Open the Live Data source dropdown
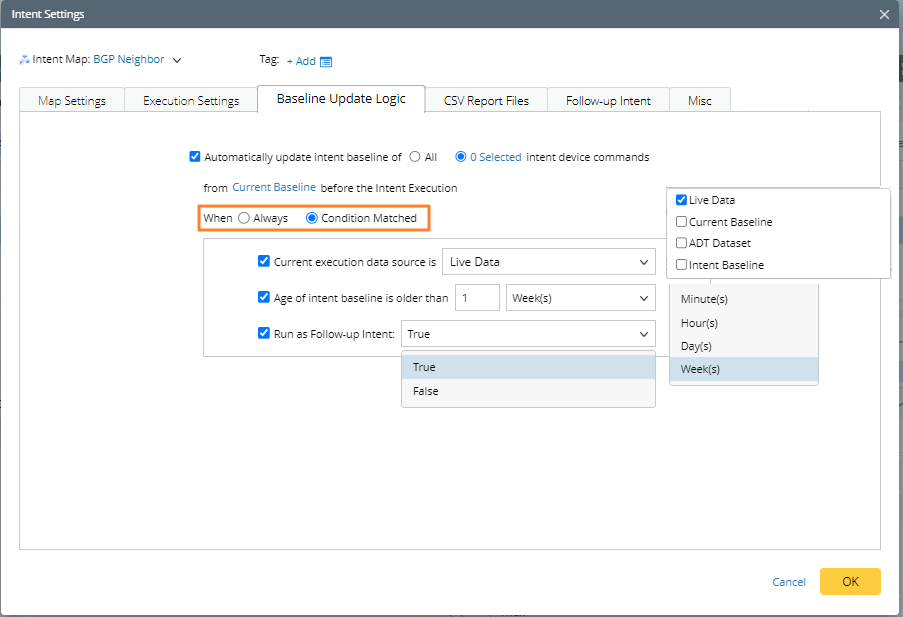The image size is (903, 617). point(548,262)
